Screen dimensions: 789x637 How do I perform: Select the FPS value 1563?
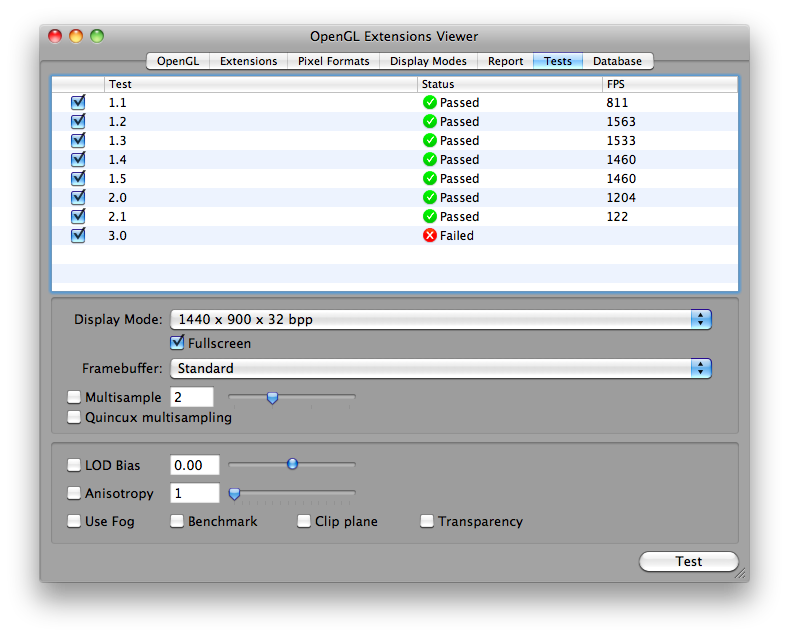[x=621, y=122]
